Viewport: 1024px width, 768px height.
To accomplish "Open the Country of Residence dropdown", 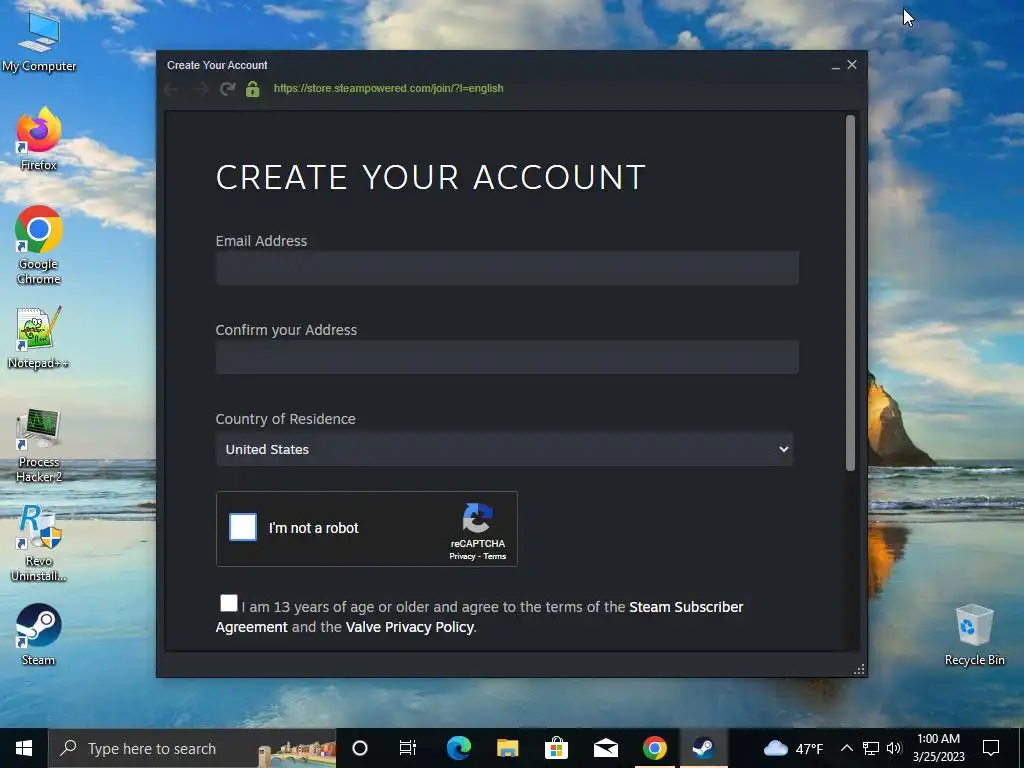I will pos(504,449).
